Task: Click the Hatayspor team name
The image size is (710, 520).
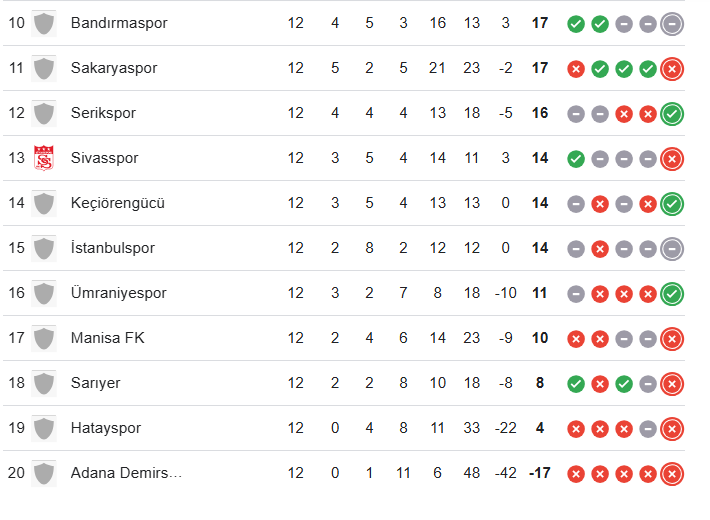Action: pyautogui.click(x=105, y=428)
